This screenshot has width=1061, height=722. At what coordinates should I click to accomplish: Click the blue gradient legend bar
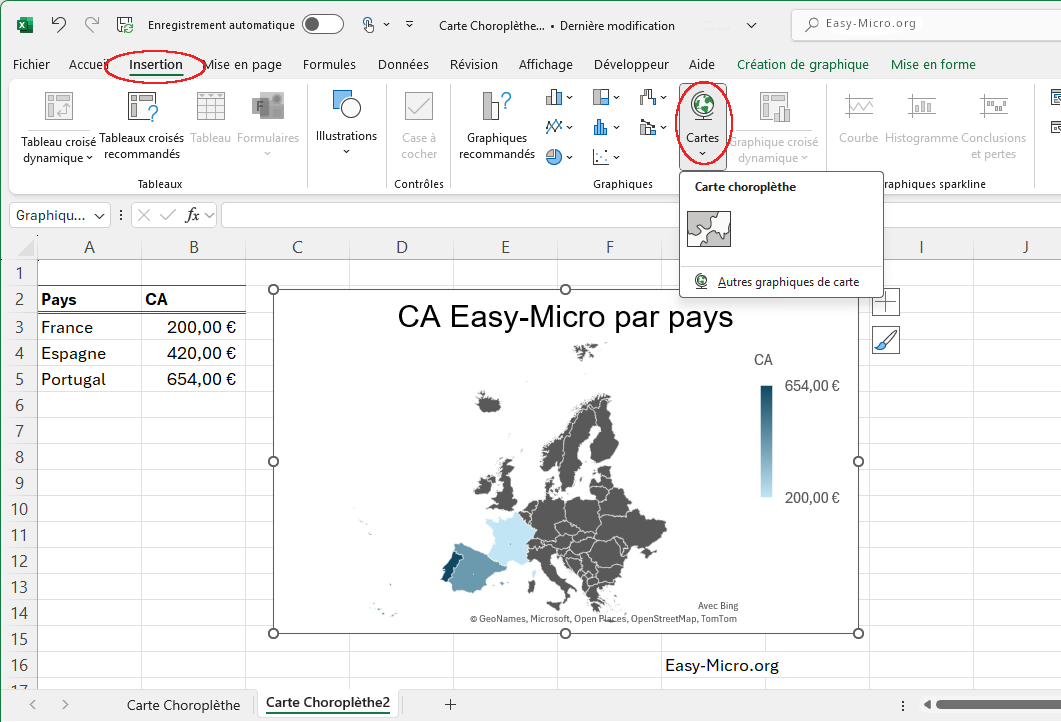(766, 441)
